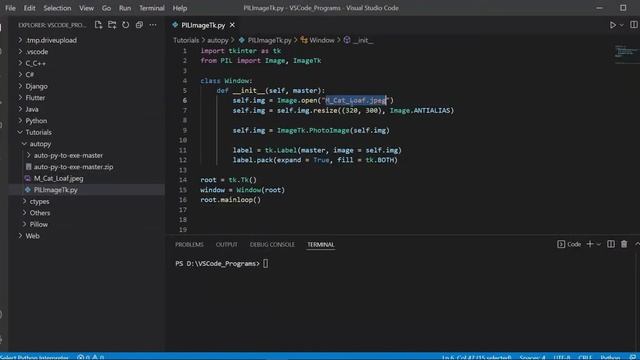Switch to the DEBUG CONSOLE tab

272,244
